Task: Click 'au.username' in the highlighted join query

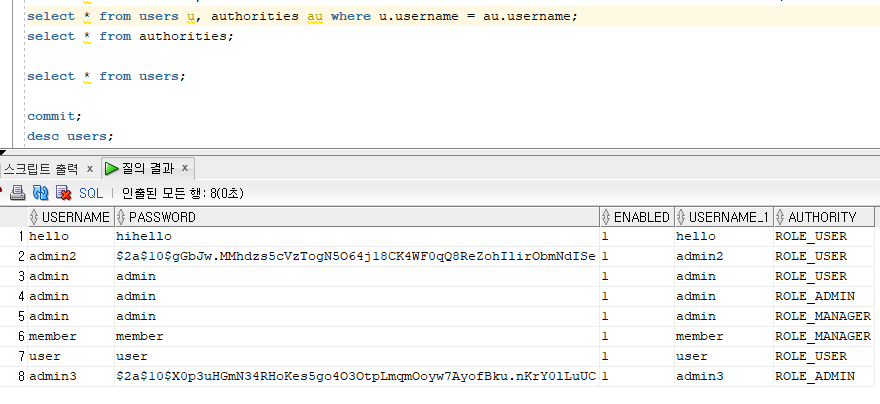Action: (x=527, y=16)
